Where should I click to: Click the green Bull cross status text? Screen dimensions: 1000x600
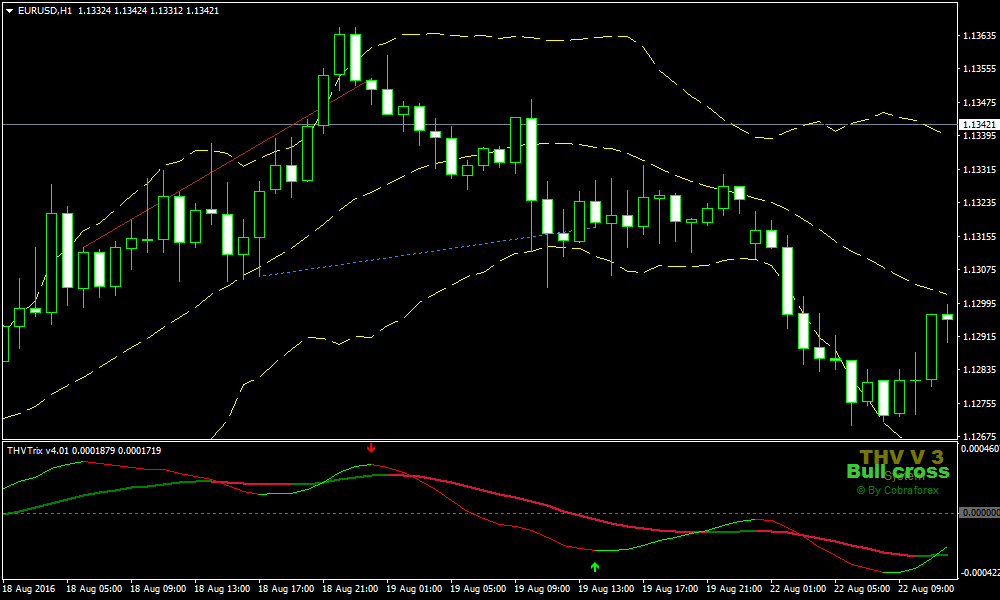point(897,471)
